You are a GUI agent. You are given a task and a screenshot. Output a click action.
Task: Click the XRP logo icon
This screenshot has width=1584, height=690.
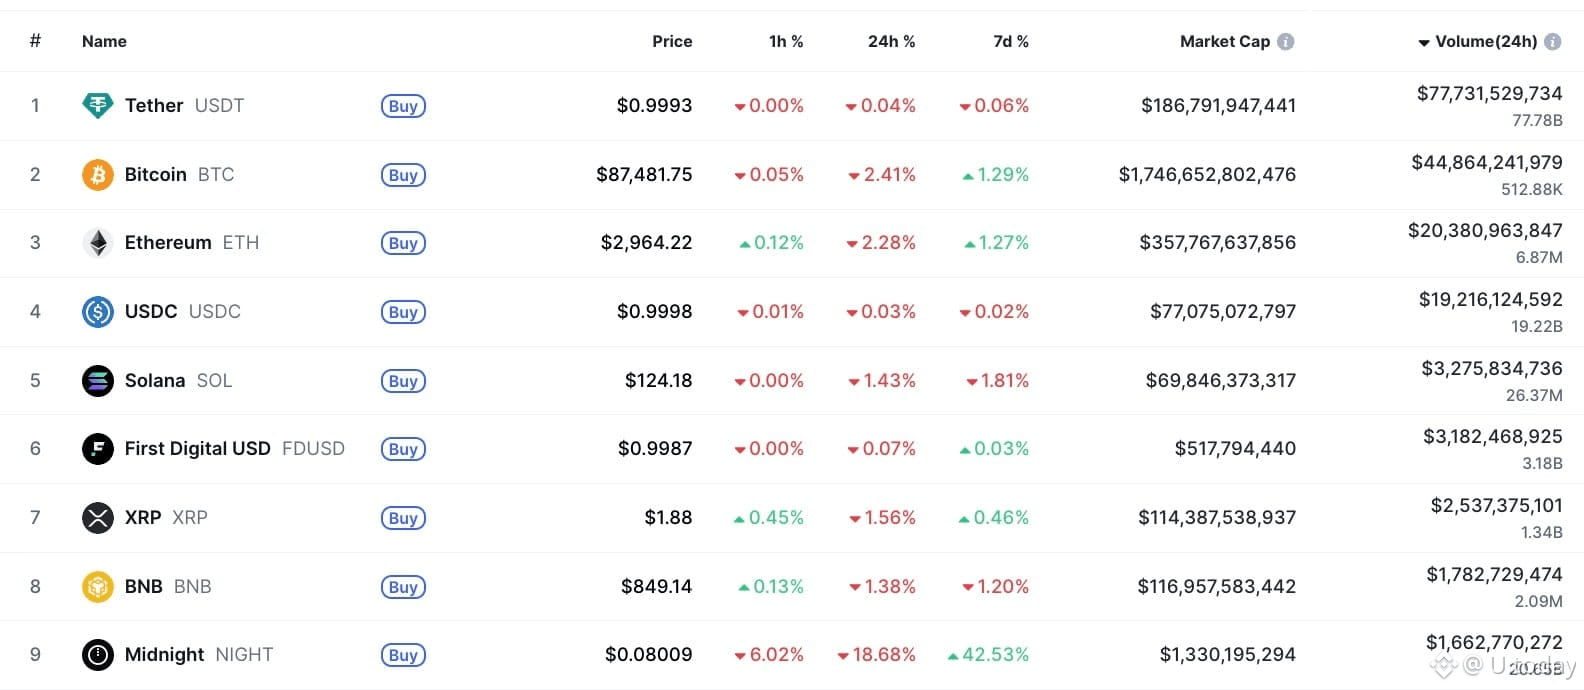point(97,518)
